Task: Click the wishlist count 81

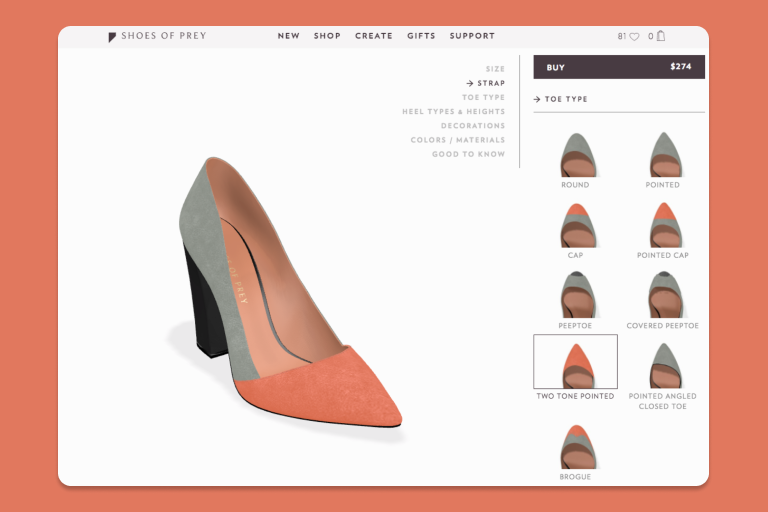Action: [622, 36]
